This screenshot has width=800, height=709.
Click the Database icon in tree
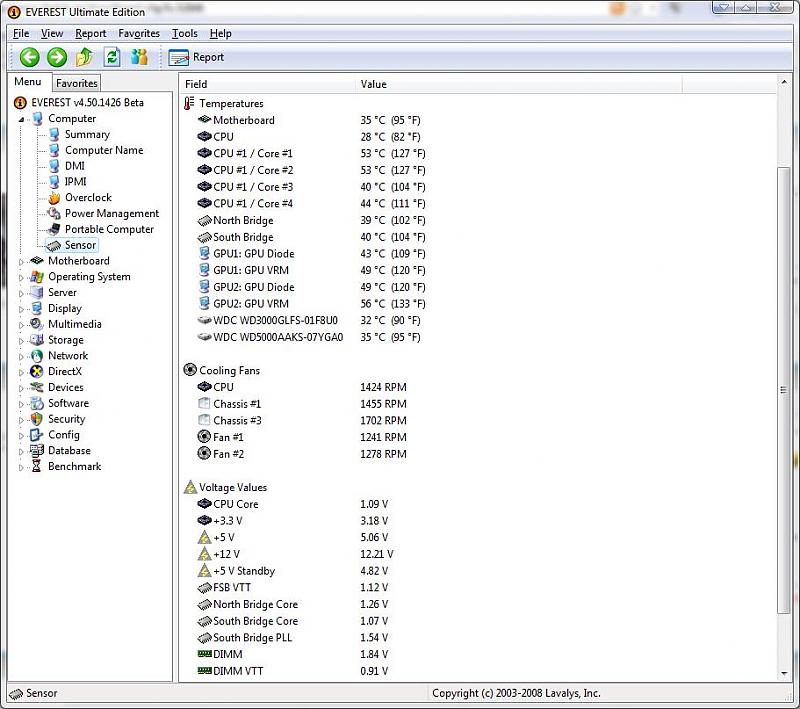36,451
